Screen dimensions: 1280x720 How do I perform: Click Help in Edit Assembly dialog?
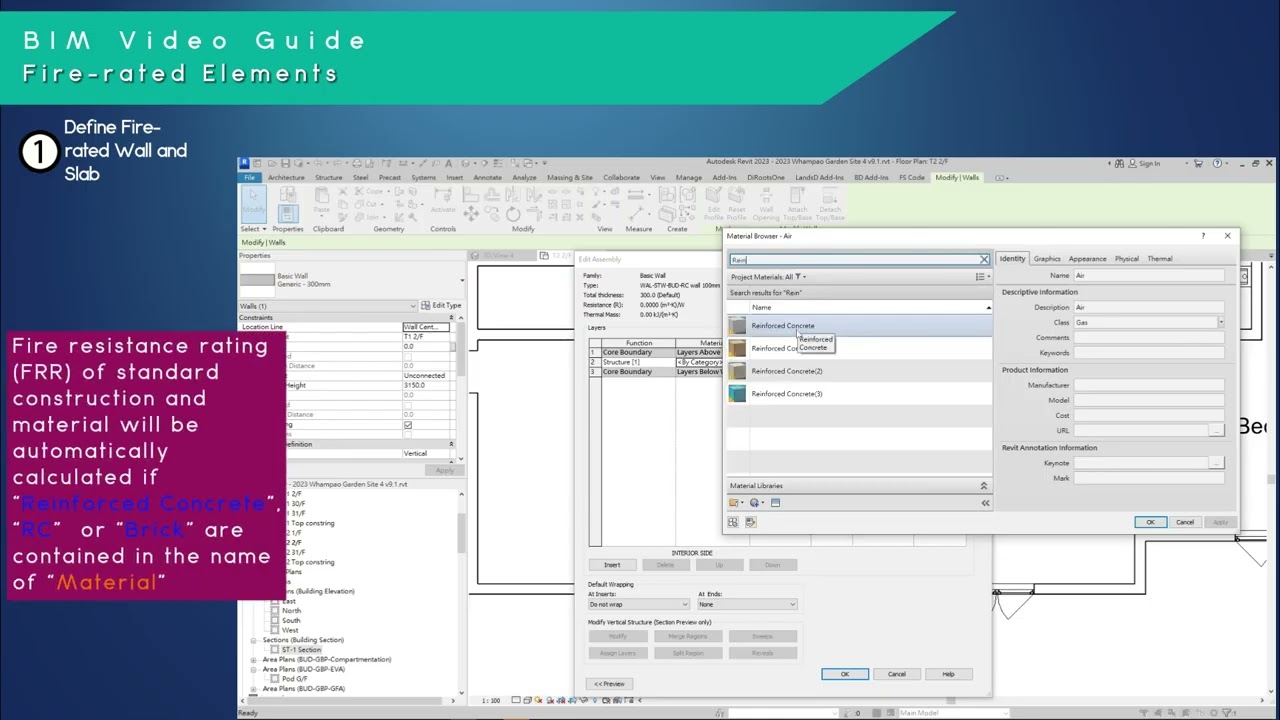click(948, 674)
